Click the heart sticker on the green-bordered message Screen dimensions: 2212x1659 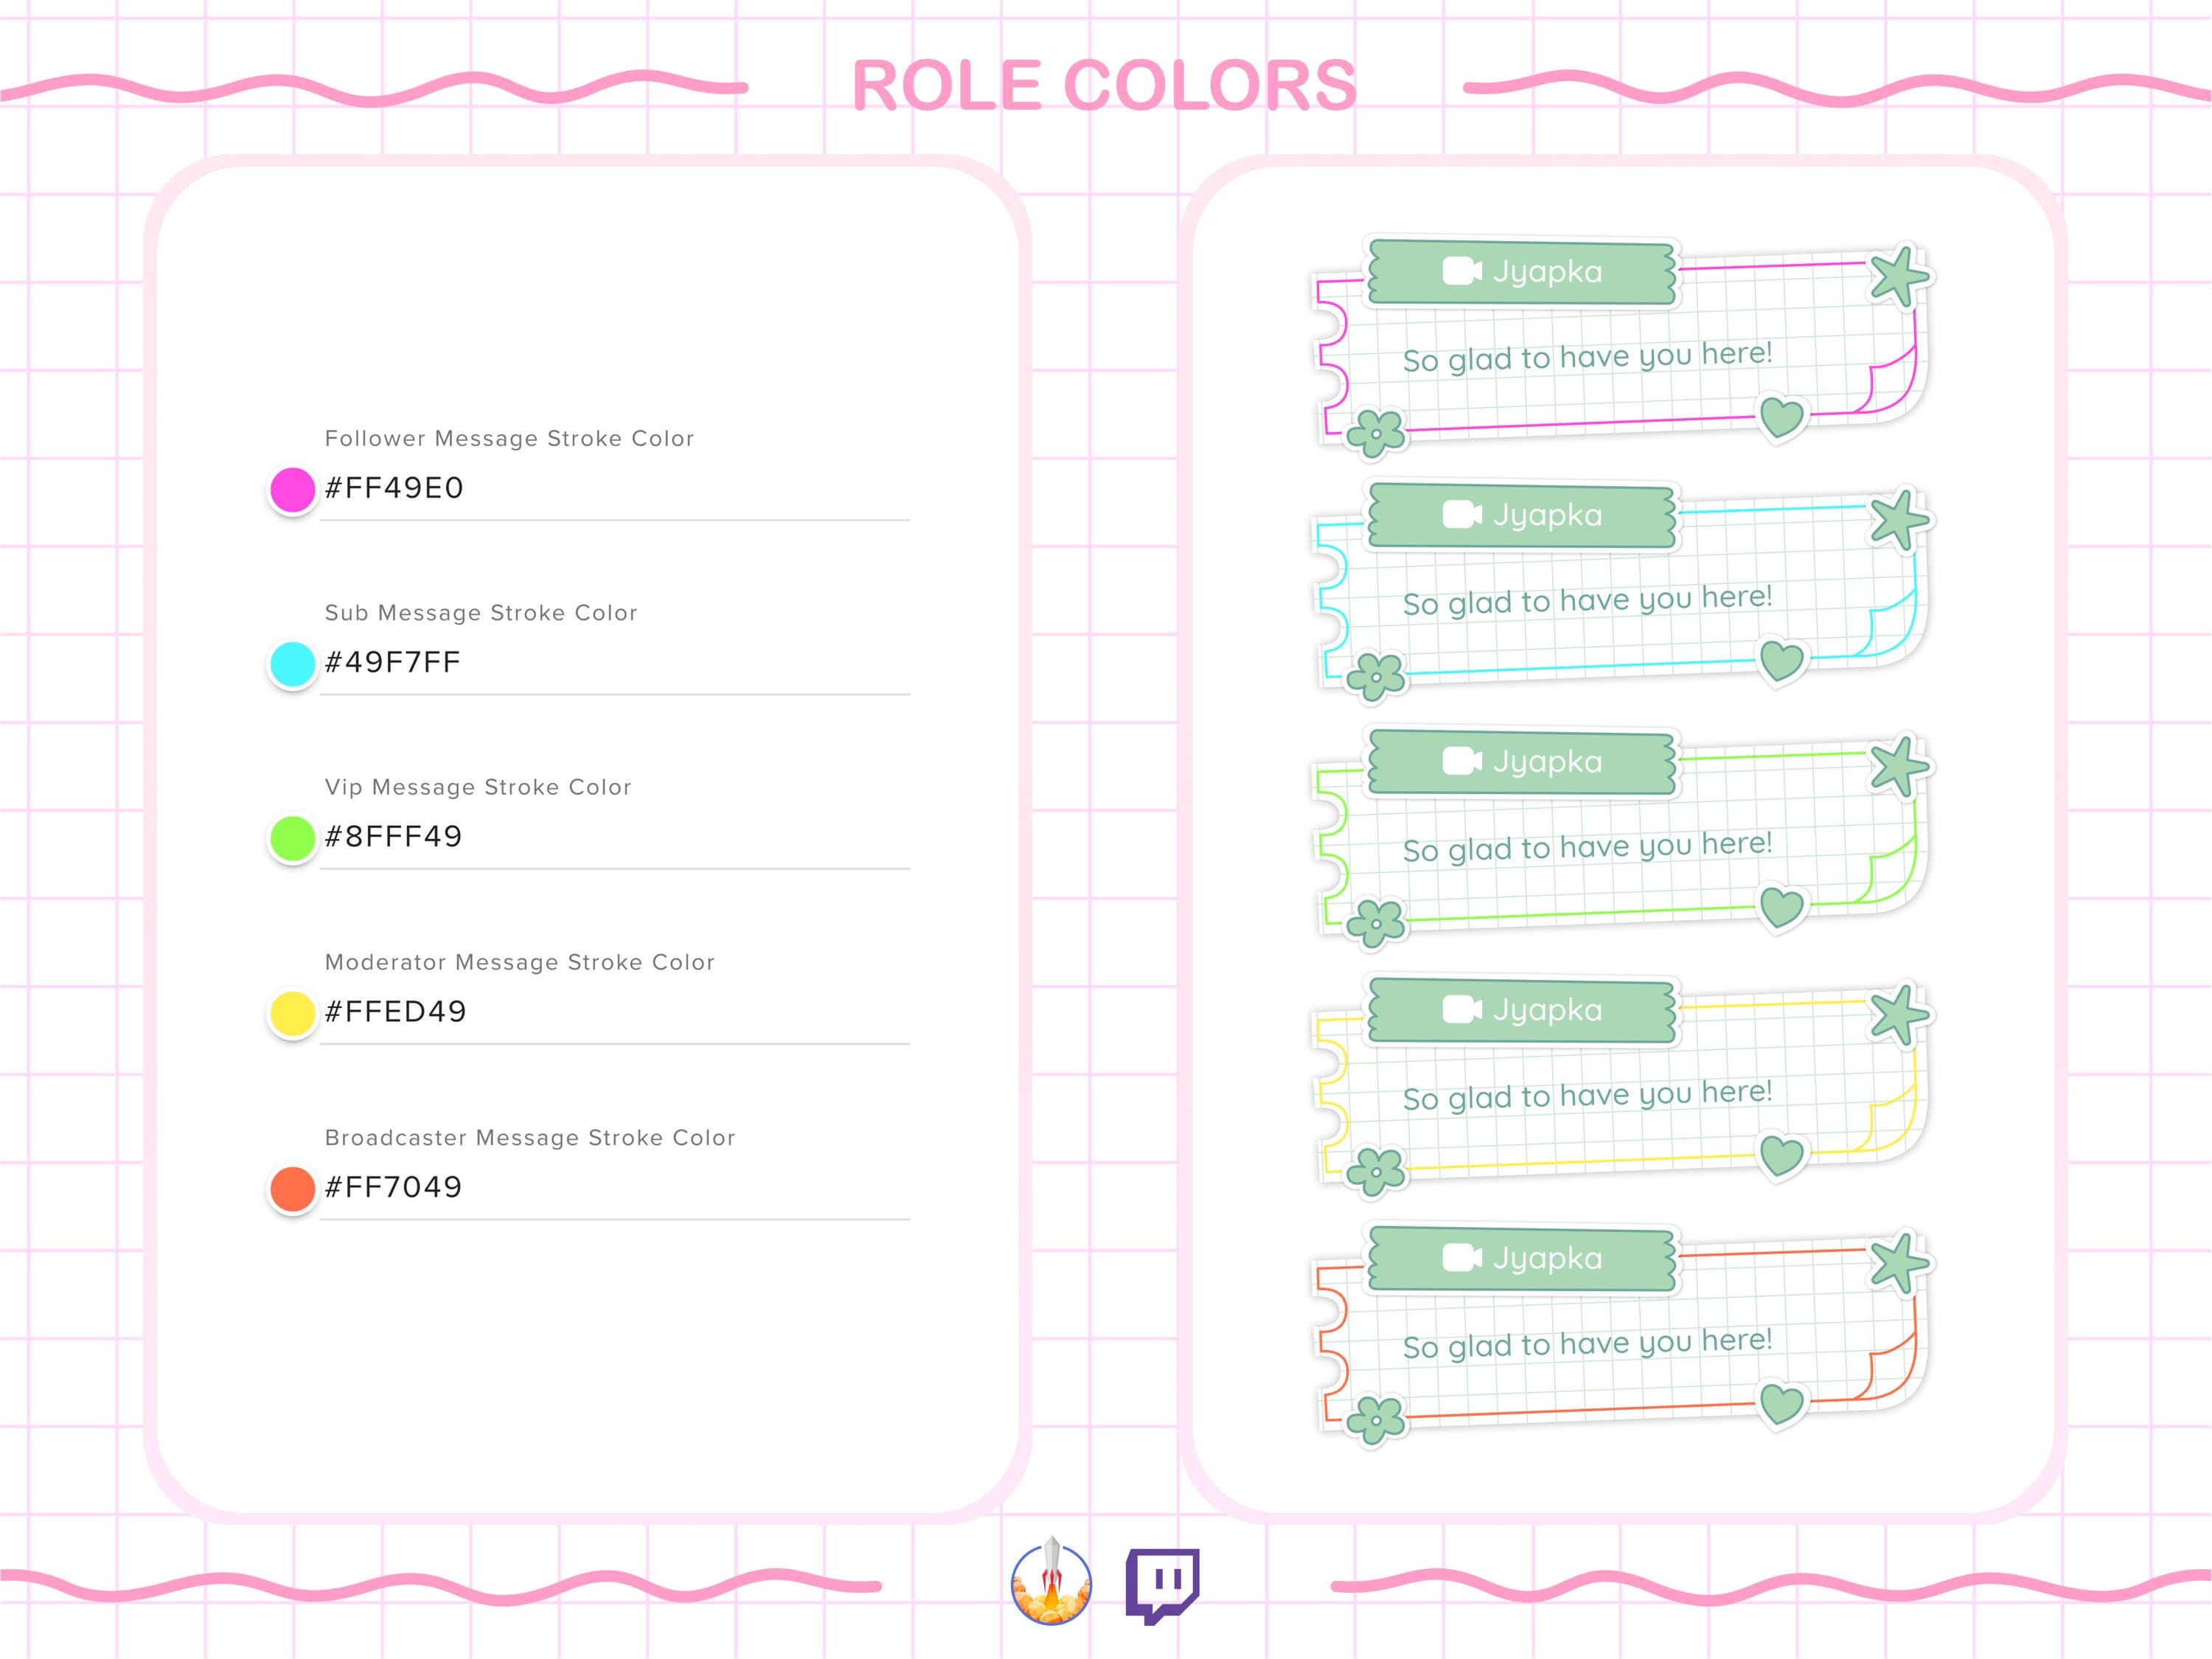click(1782, 908)
